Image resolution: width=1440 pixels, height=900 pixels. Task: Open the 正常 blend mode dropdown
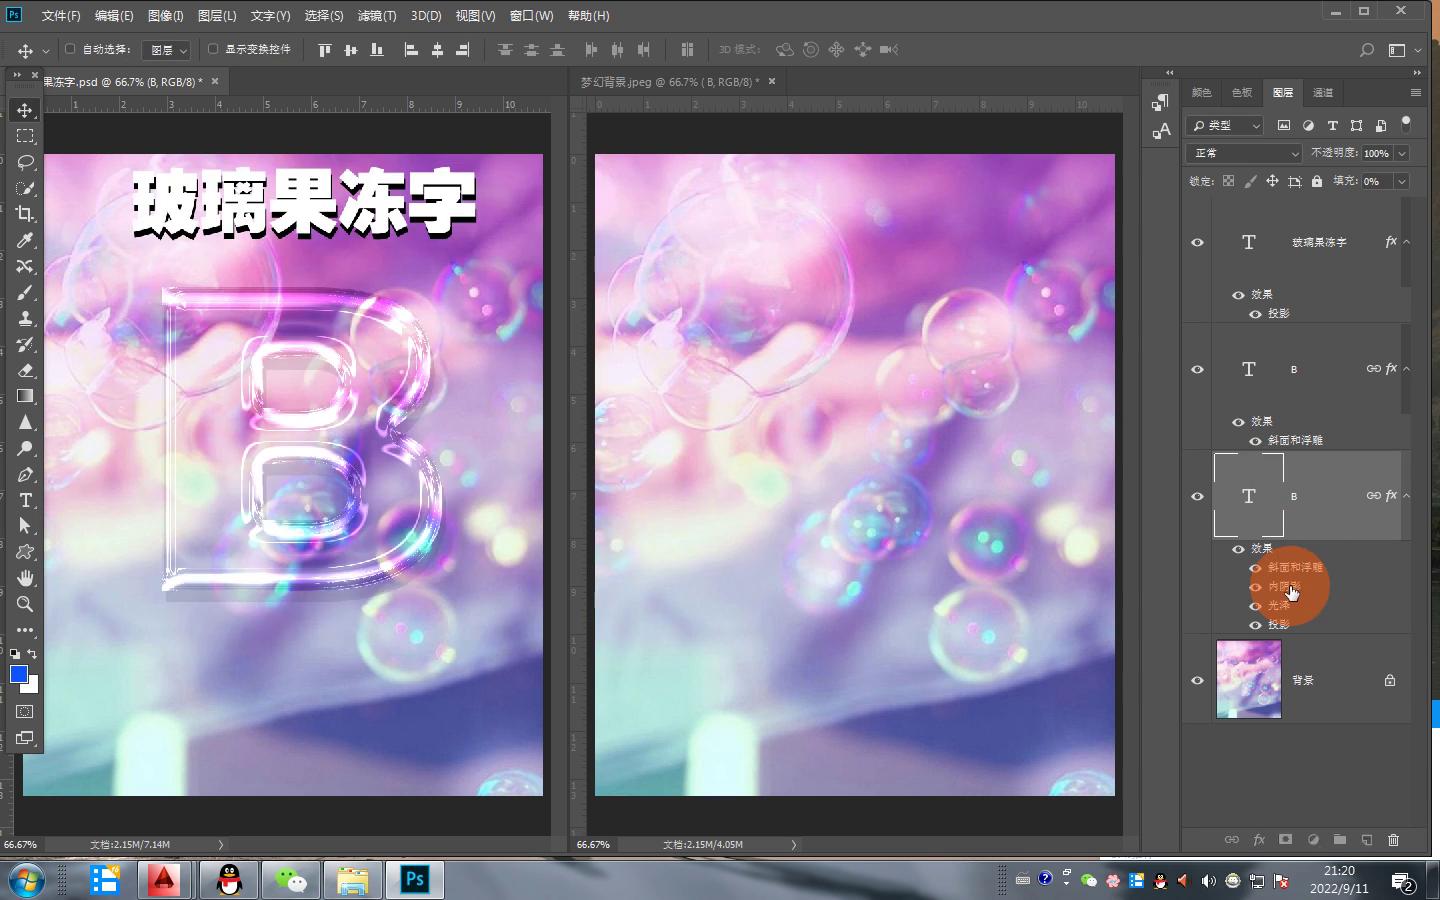1244,153
